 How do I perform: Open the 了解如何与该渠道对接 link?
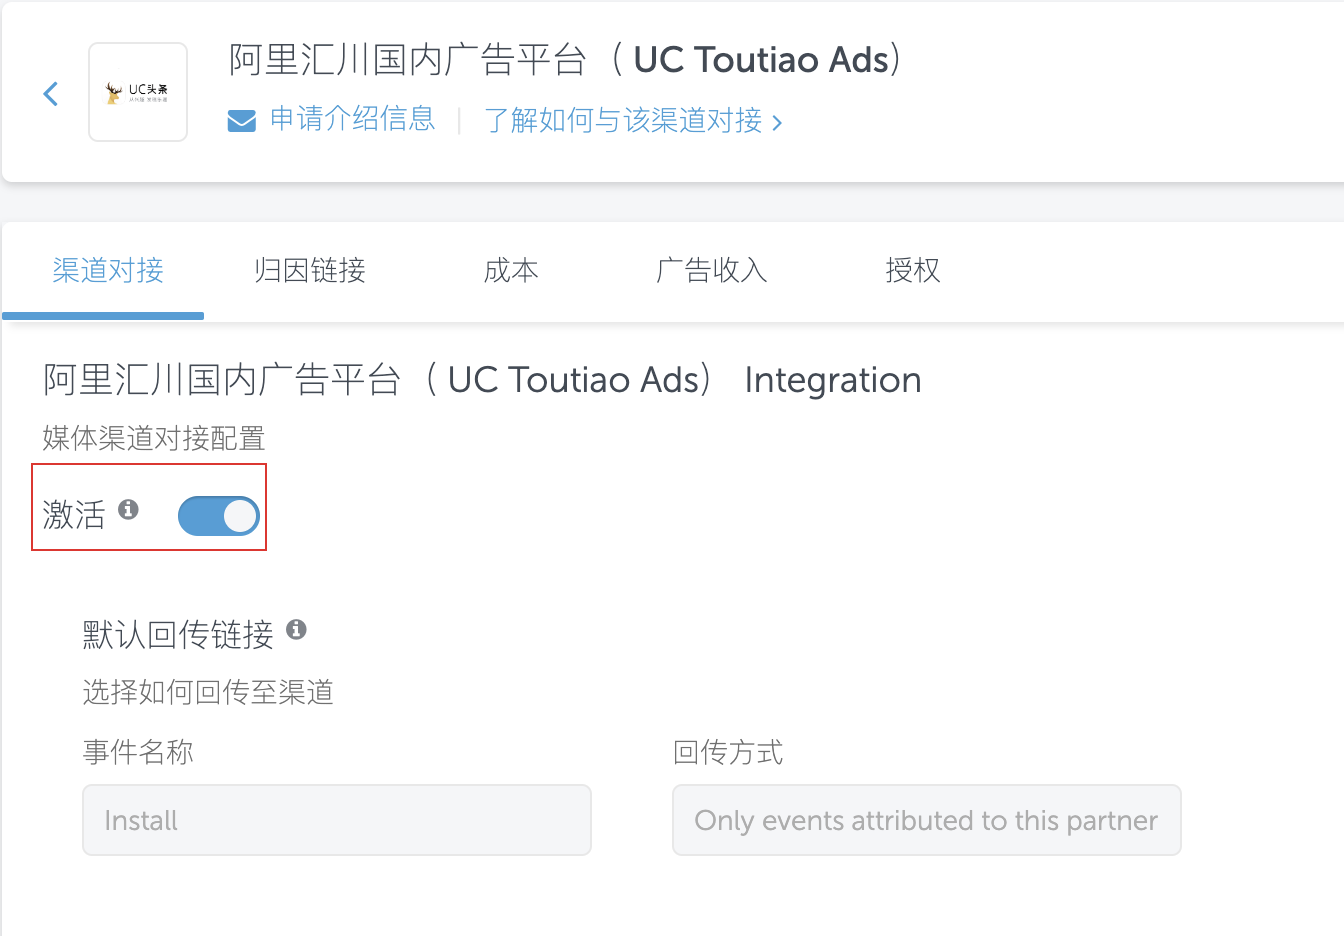pyautogui.click(x=623, y=121)
